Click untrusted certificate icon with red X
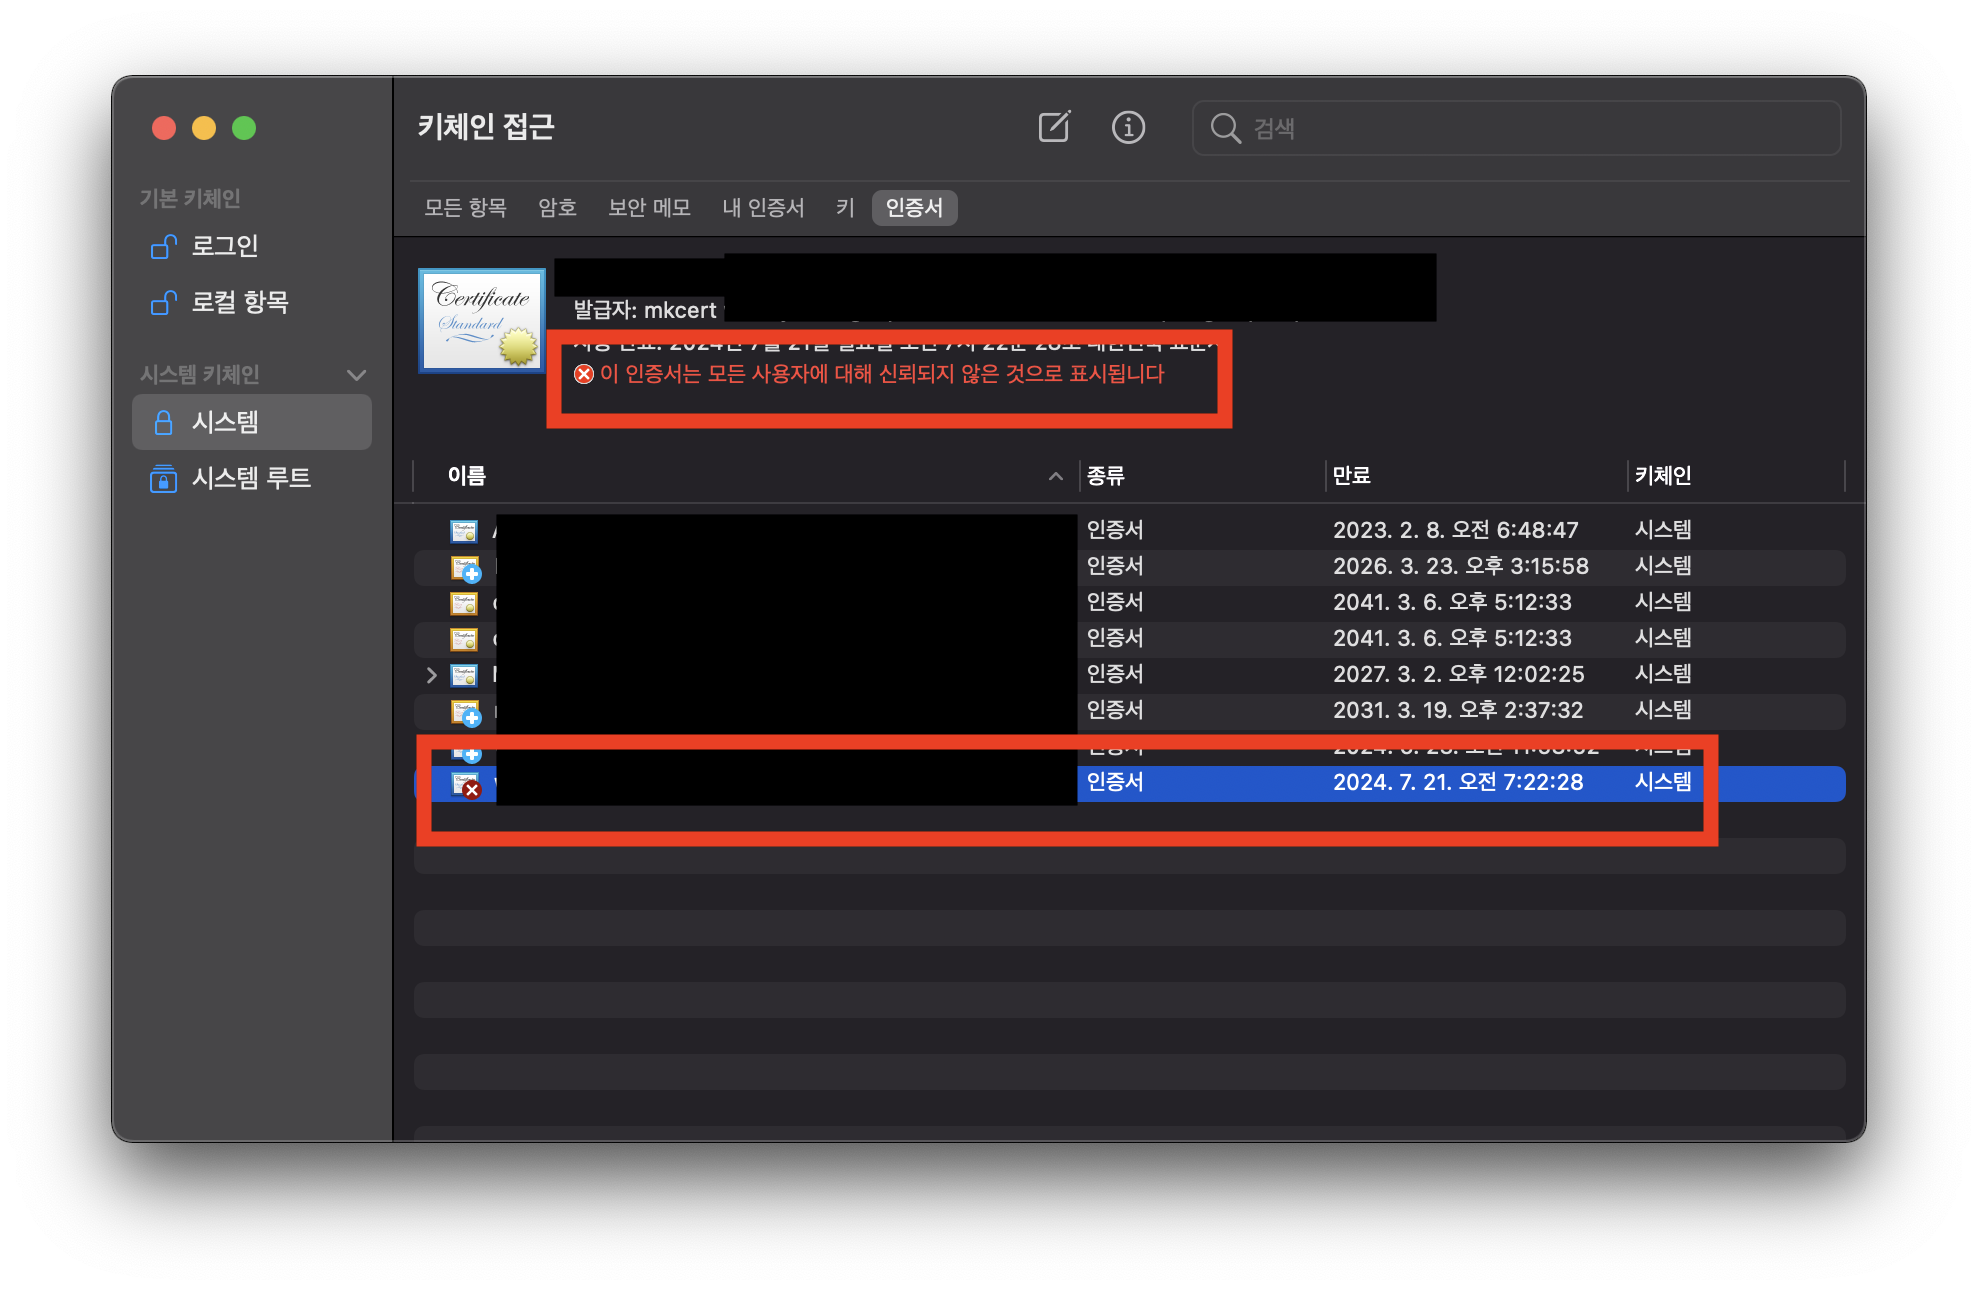The width and height of the screenshot is (1978, 1290). [465, 785]
